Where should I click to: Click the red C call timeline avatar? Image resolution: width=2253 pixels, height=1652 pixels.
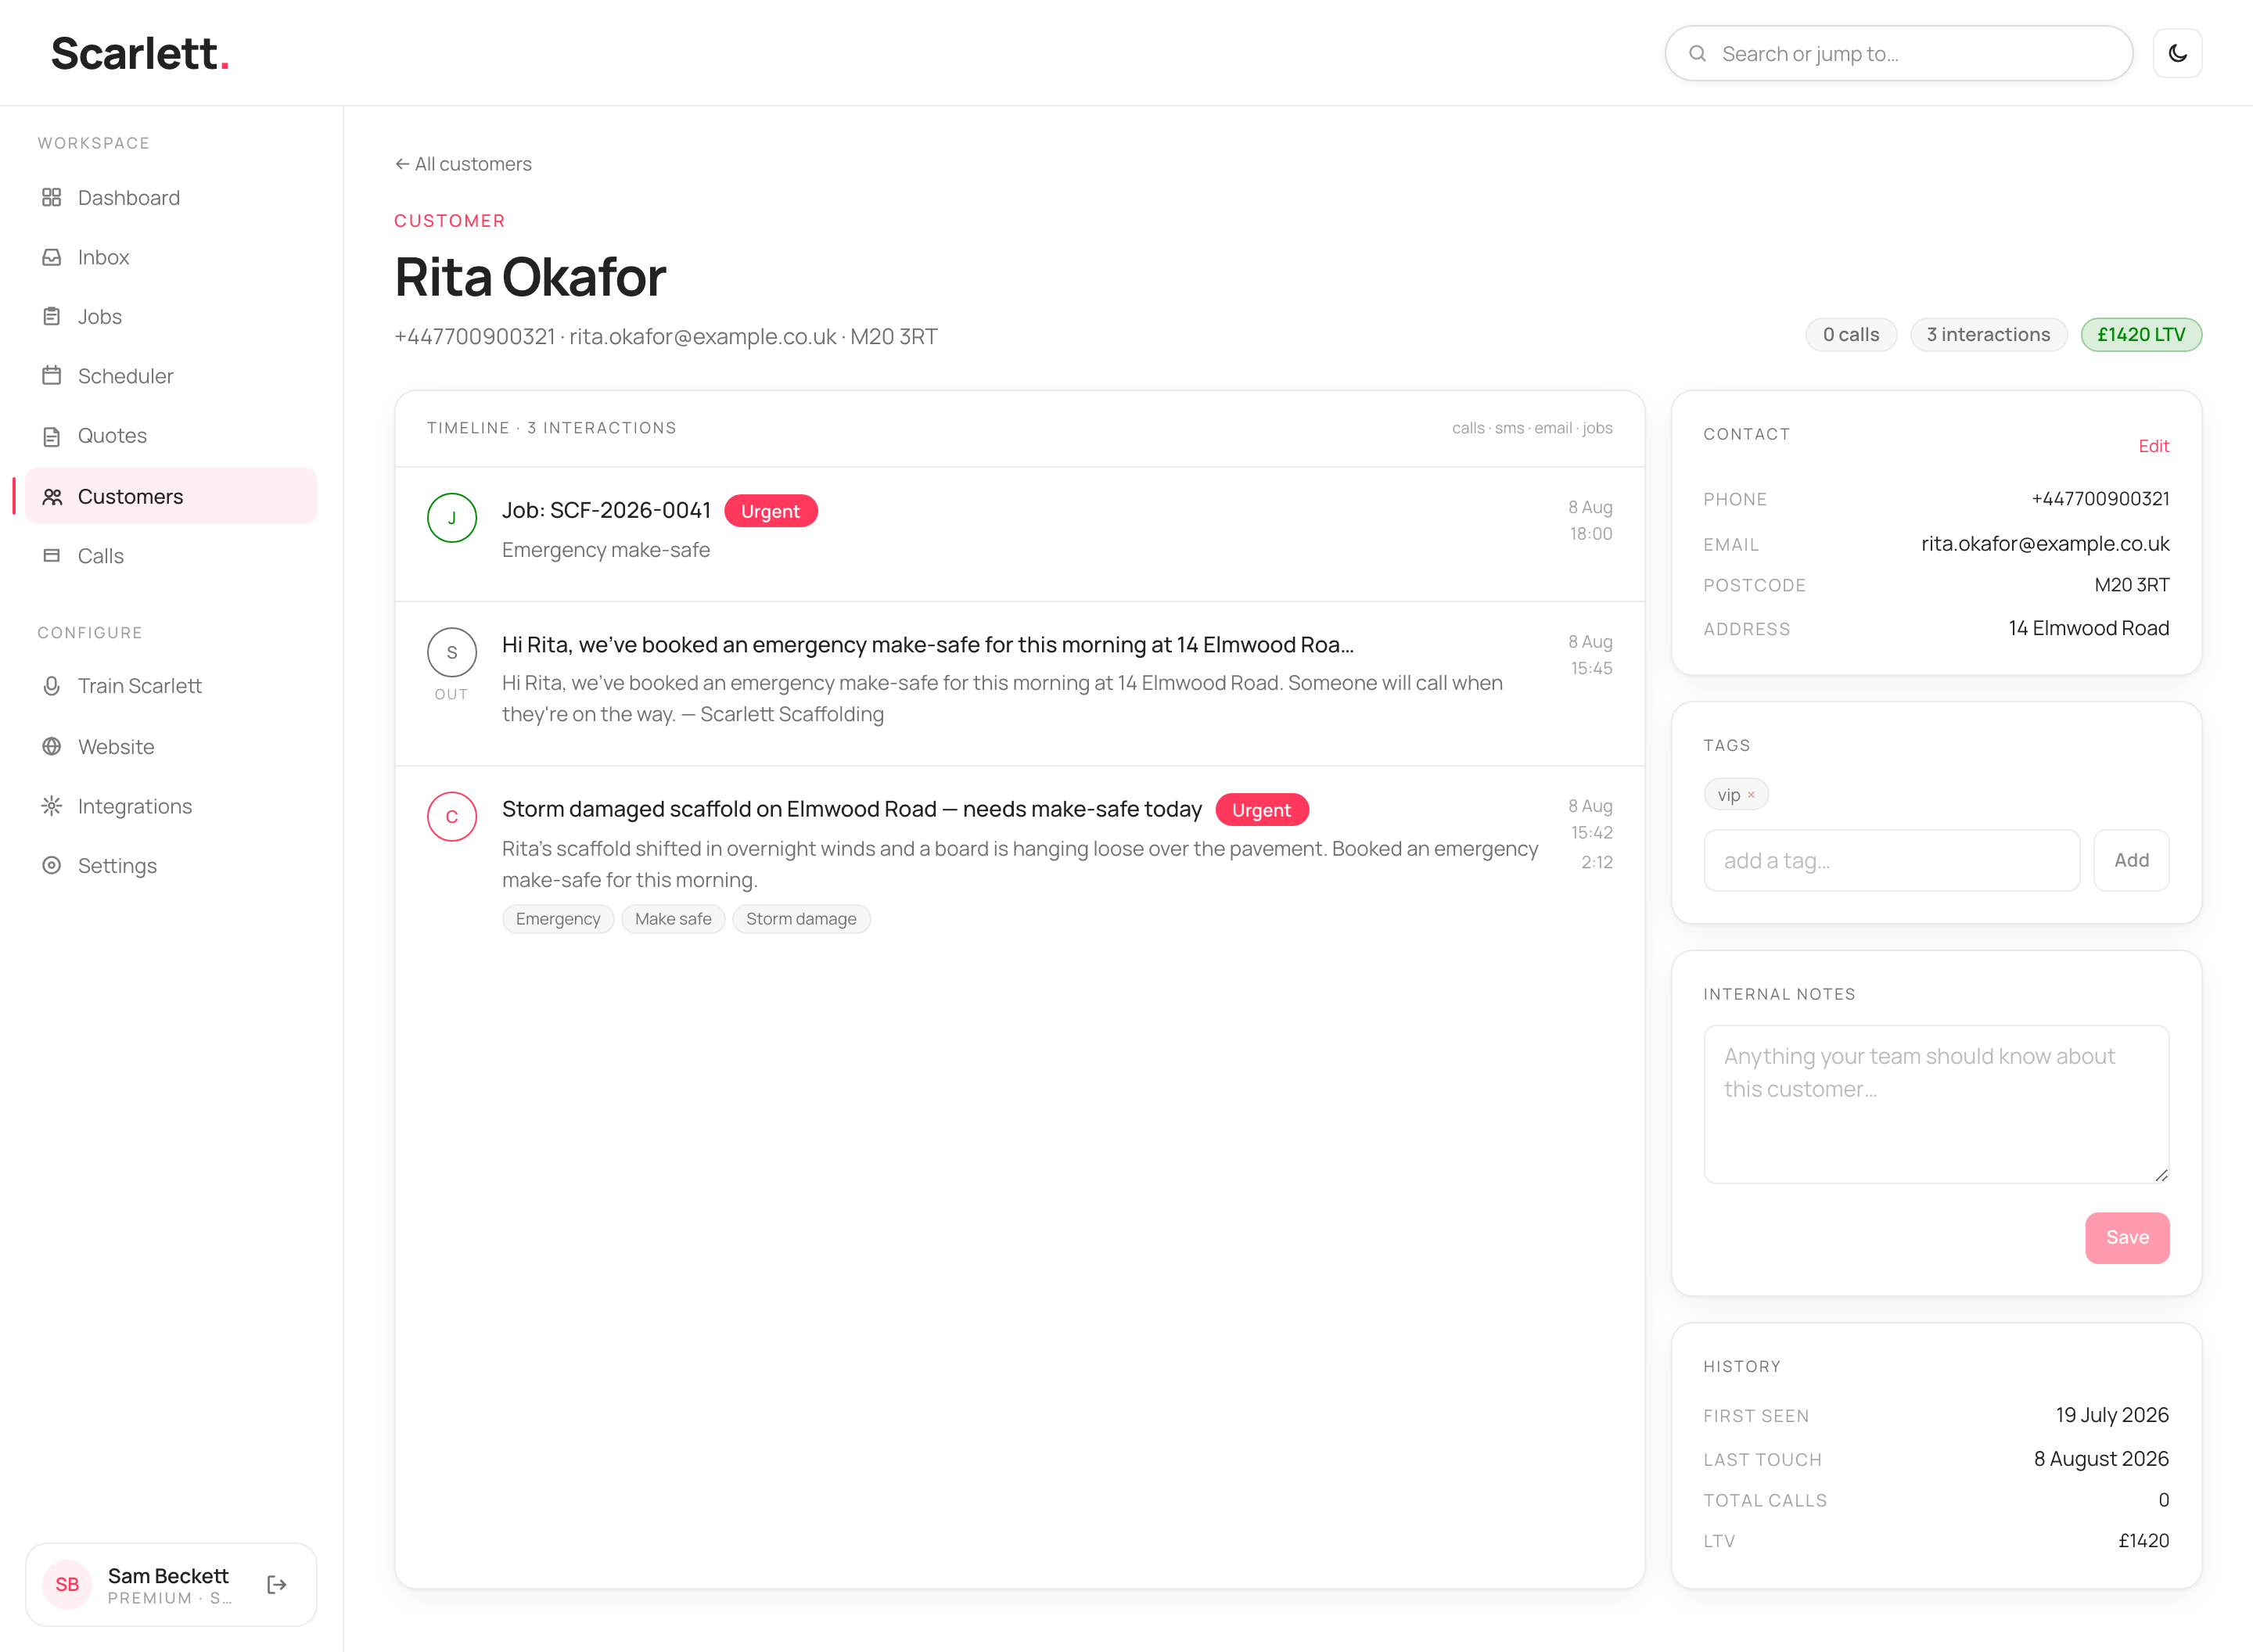click(452, 817)
